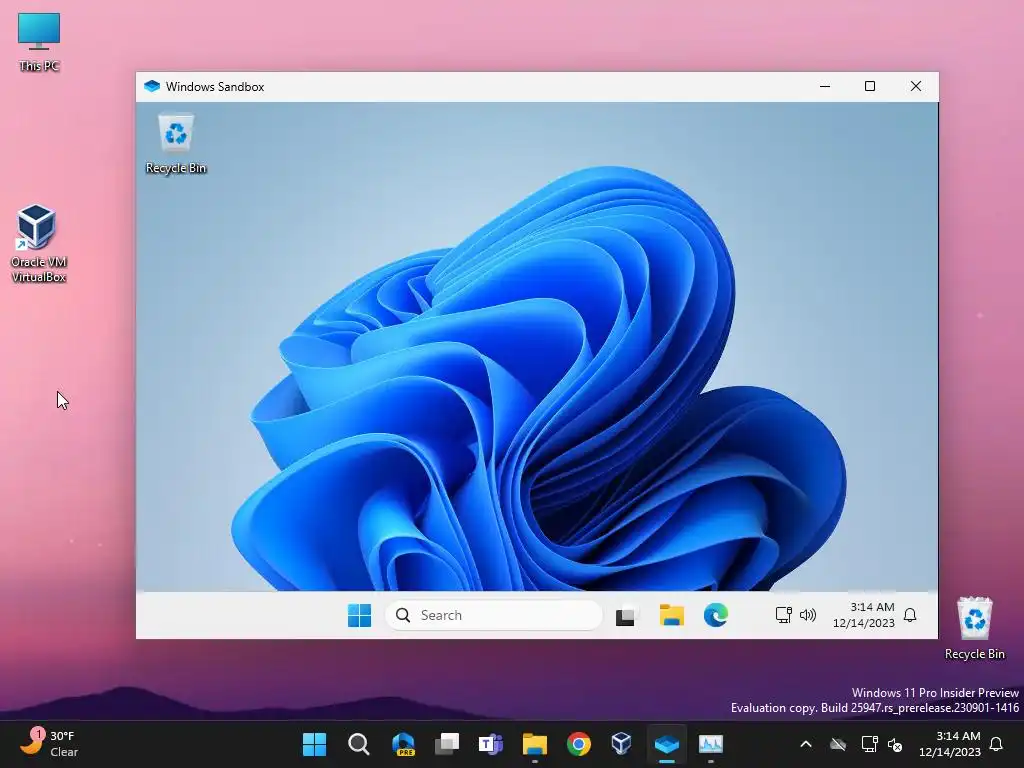
Task: Select the This PC desktop icon
Action: point(39,42)
